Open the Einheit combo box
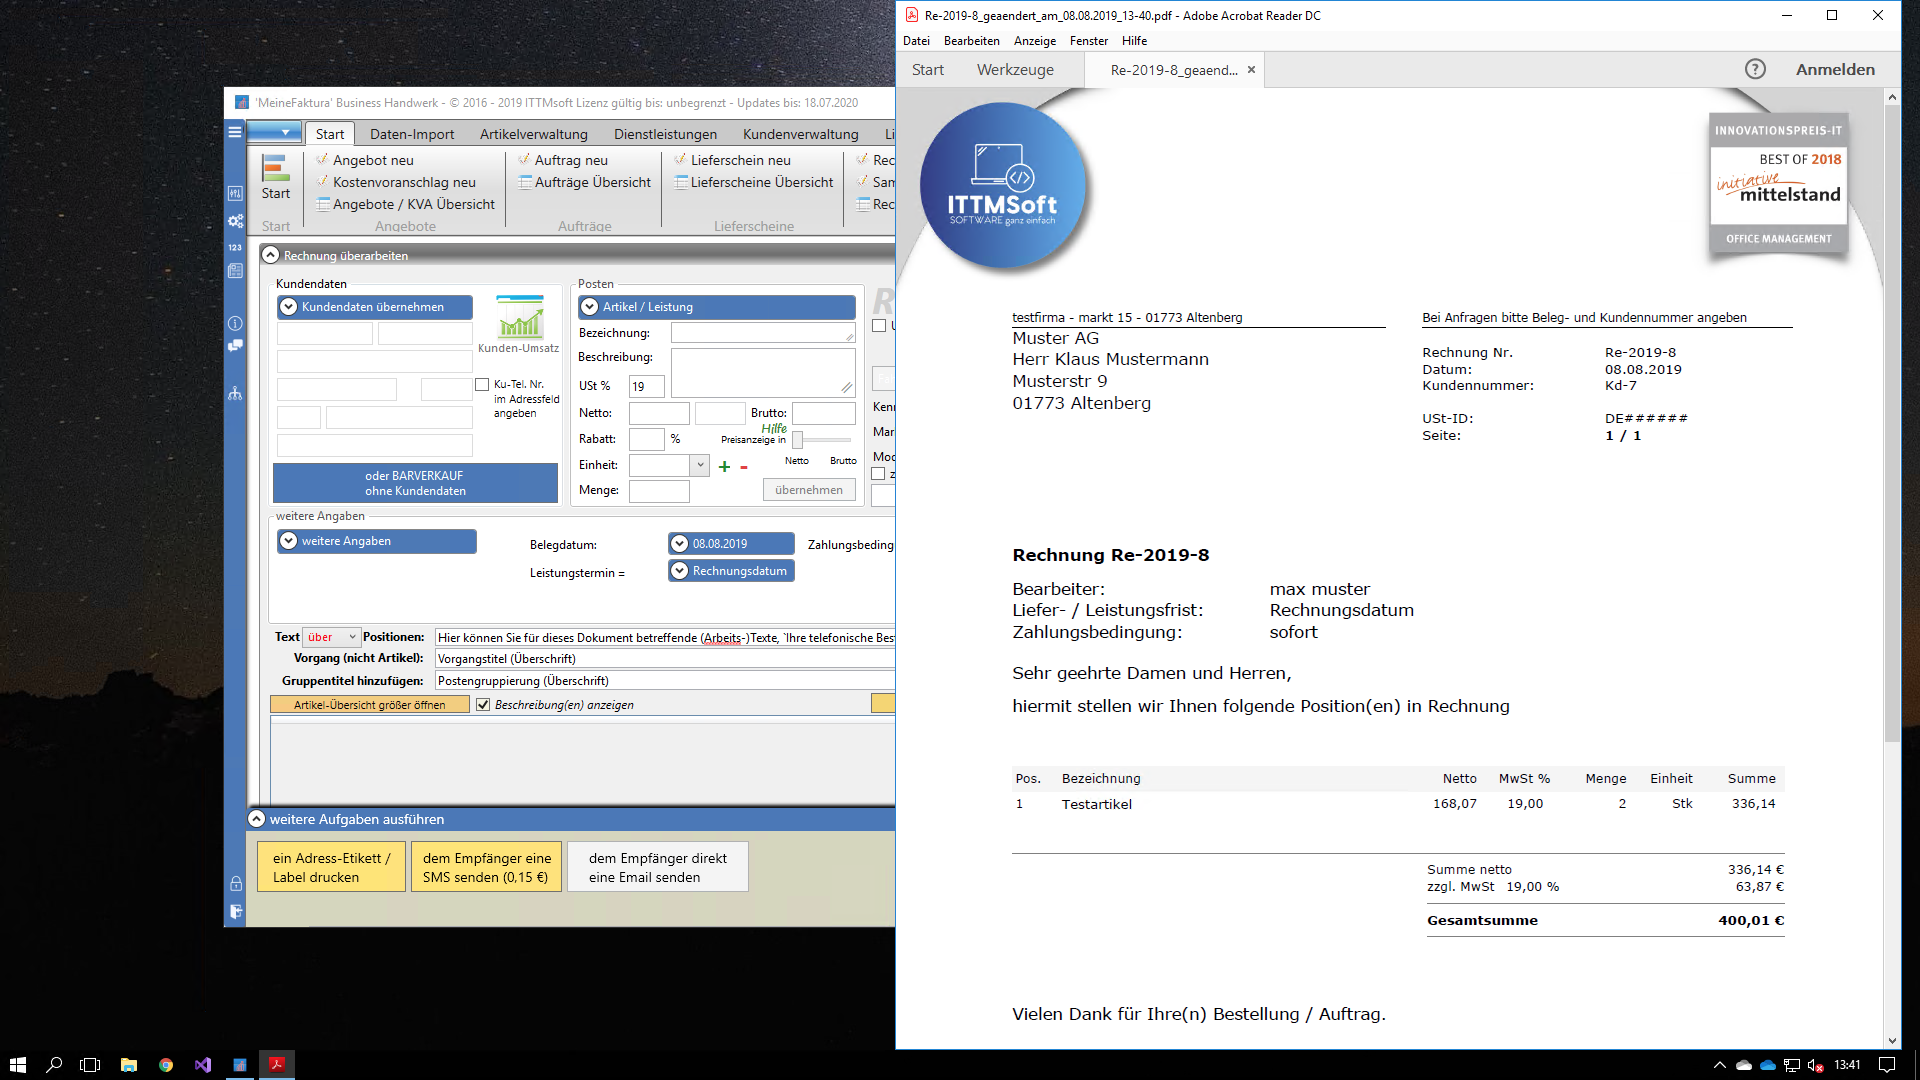The height and width of the screenshot is (1080, 1920). [x=669, y=465]
